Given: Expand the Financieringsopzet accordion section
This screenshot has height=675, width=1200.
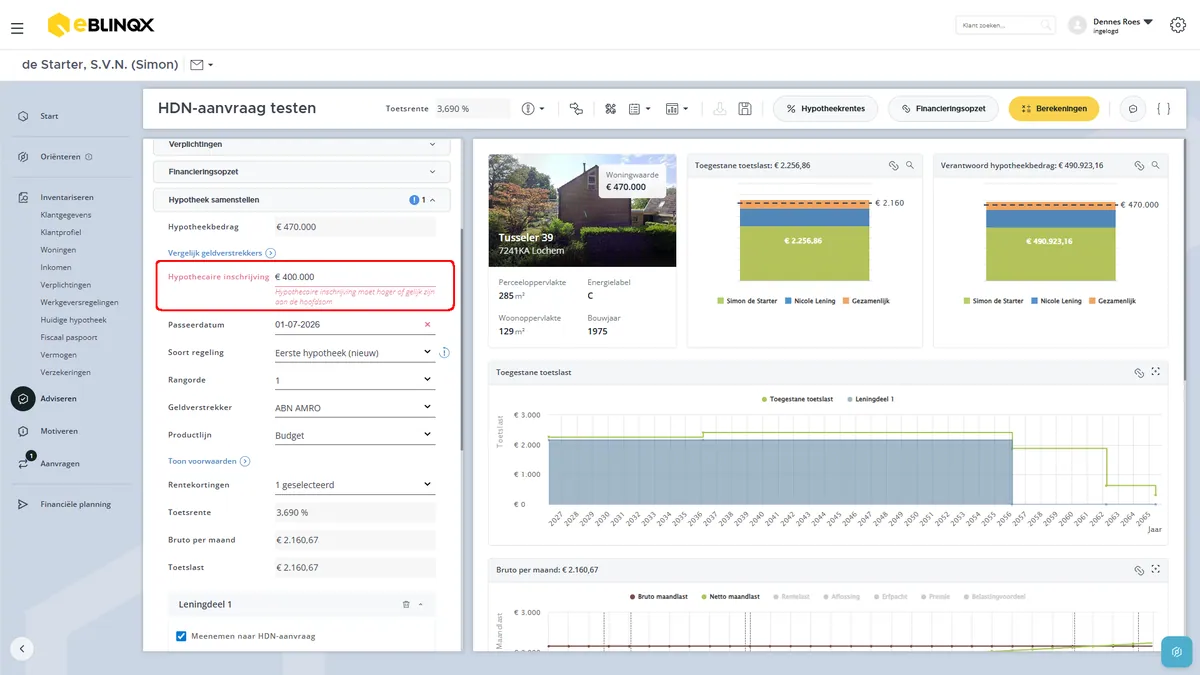Looking at the screenshot, I should pos(302,172).
